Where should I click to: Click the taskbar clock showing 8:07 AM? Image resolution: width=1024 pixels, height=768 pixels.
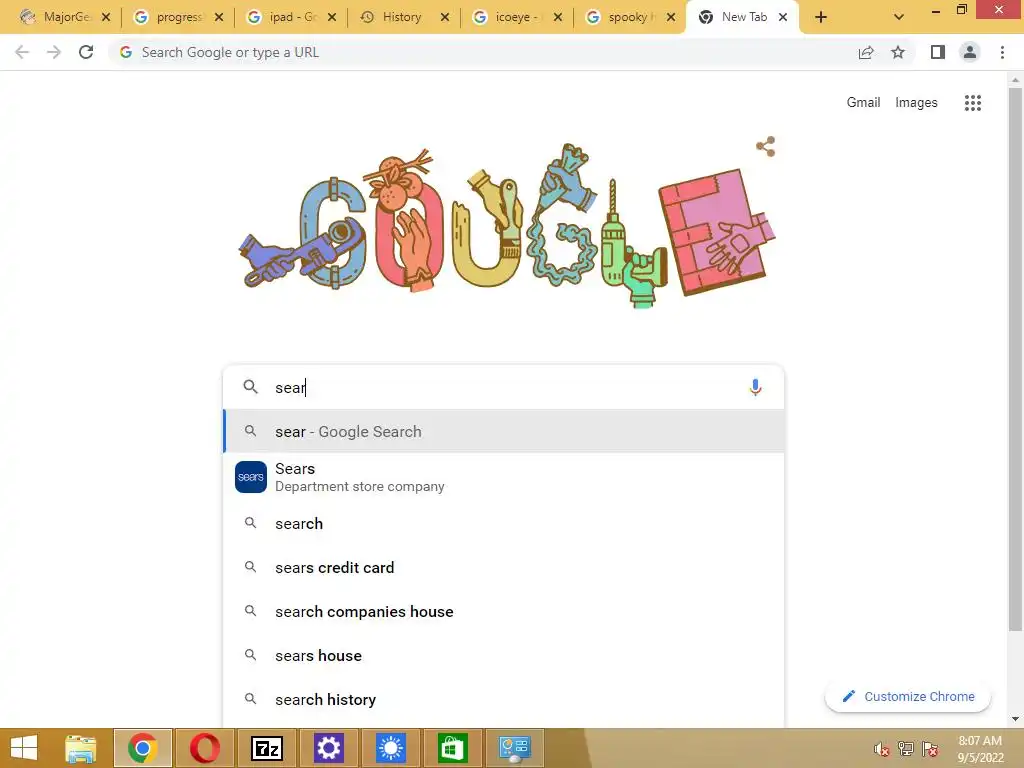pyautogui.click(x=980, y=749)
